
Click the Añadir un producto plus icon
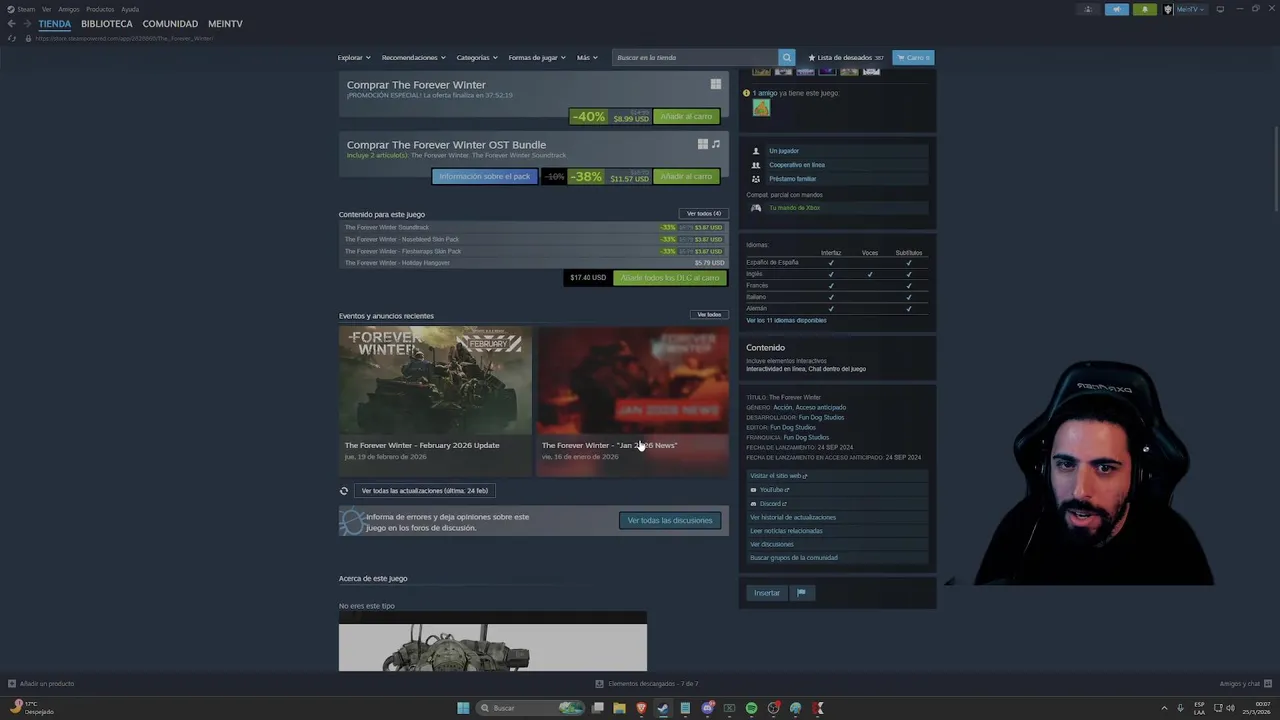coord(12,684)
